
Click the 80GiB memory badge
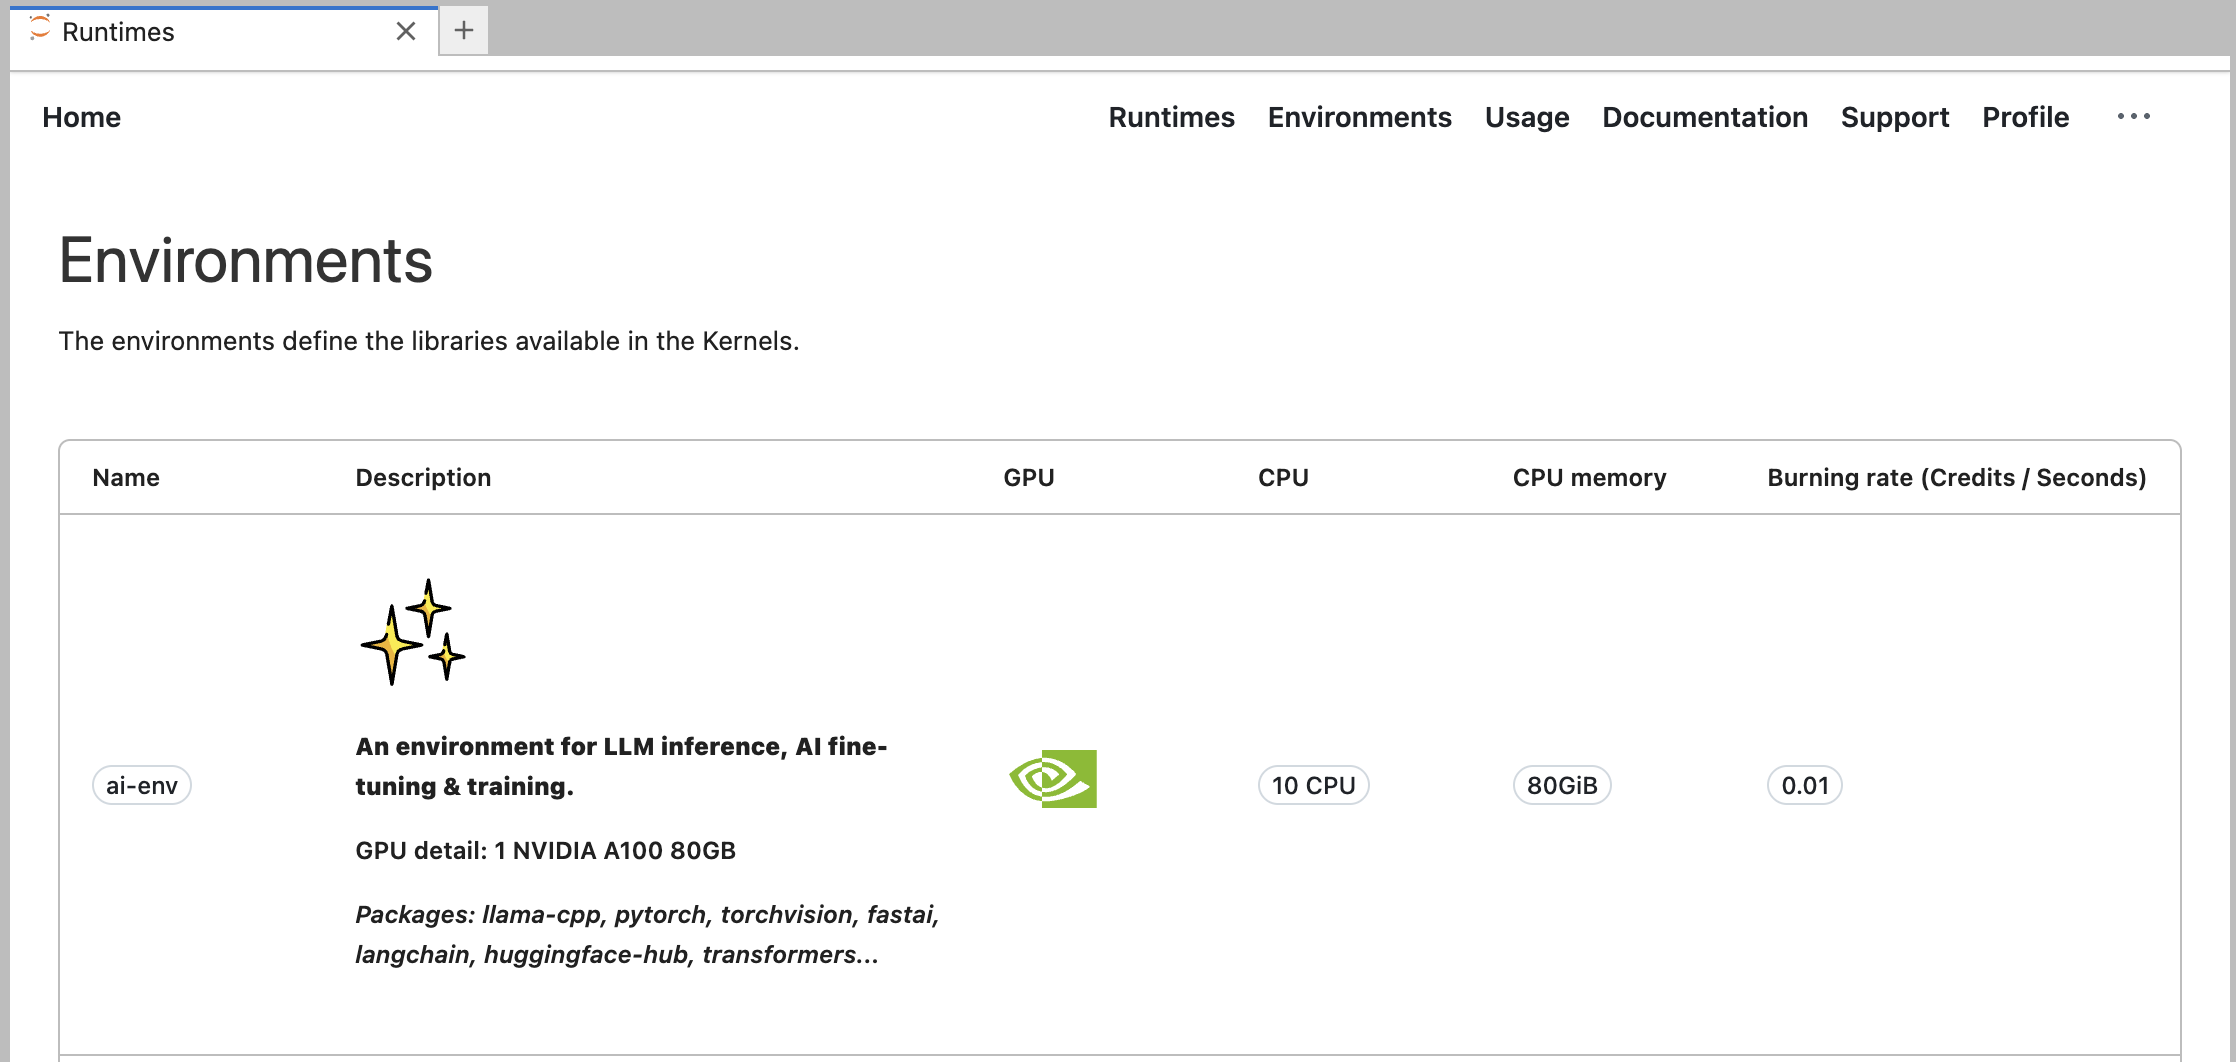pyautogui.click(x=1561, y=785)
